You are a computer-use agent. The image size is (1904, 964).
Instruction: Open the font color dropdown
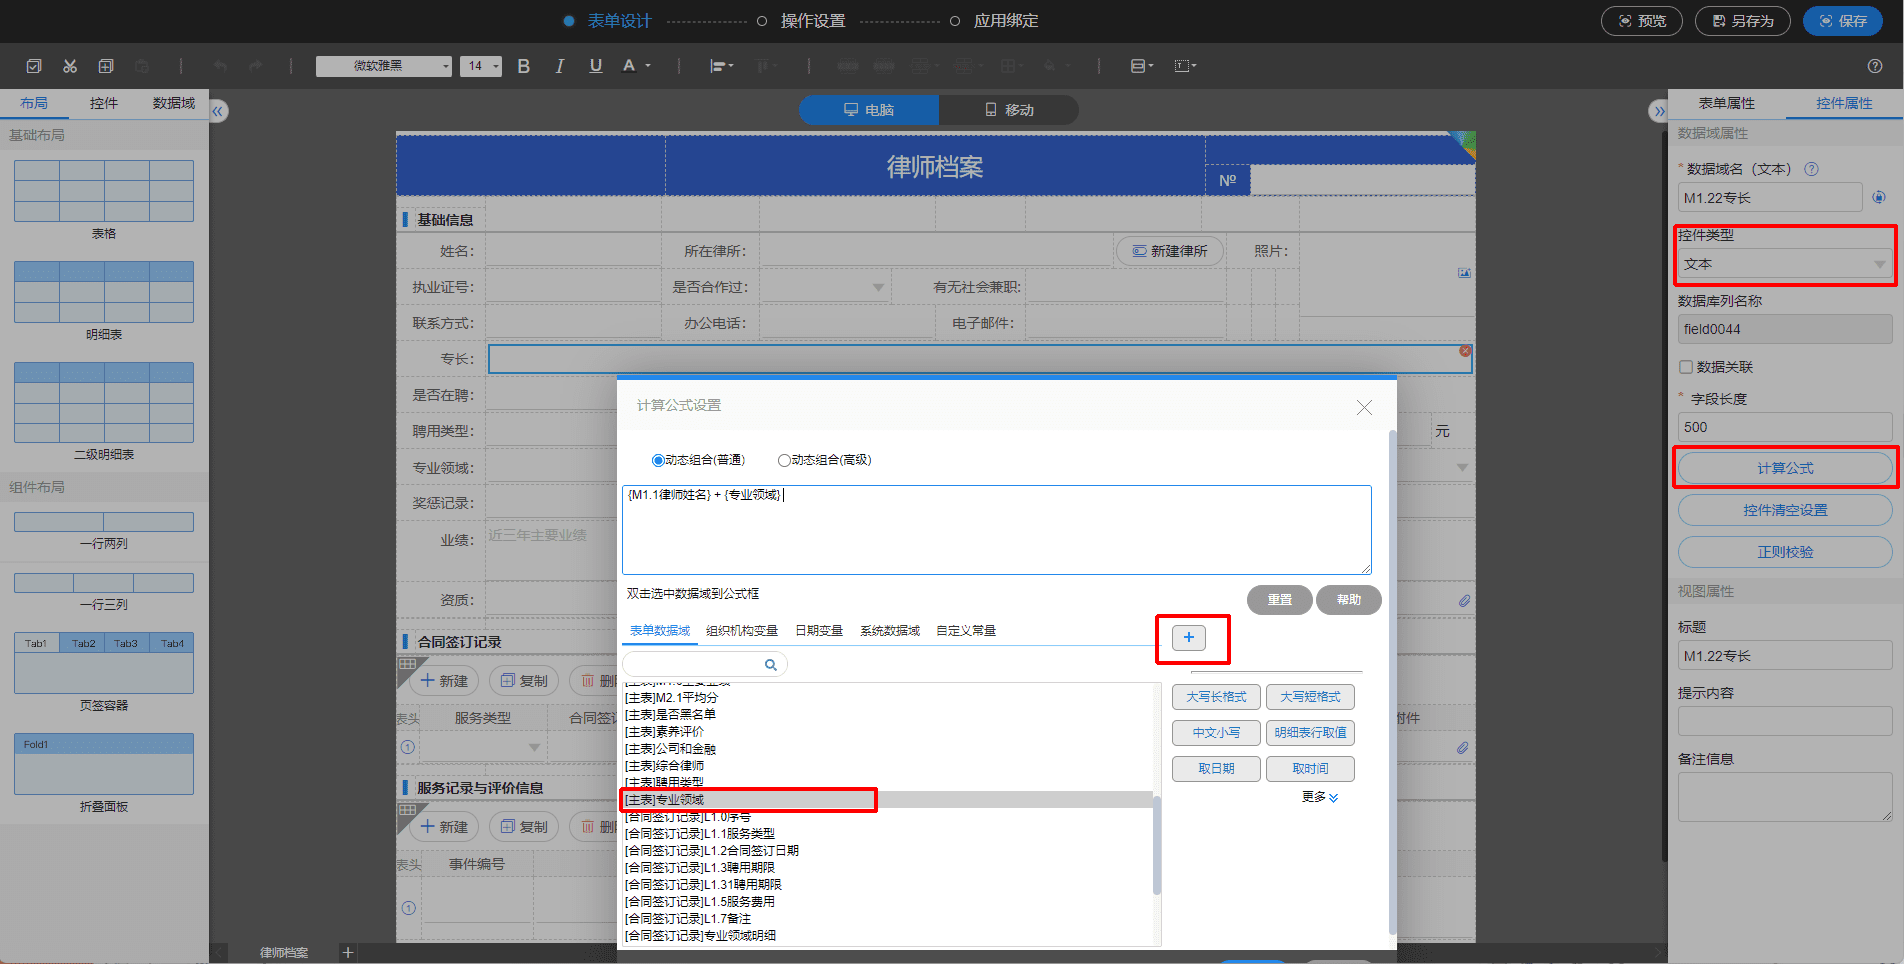[636, 66]
